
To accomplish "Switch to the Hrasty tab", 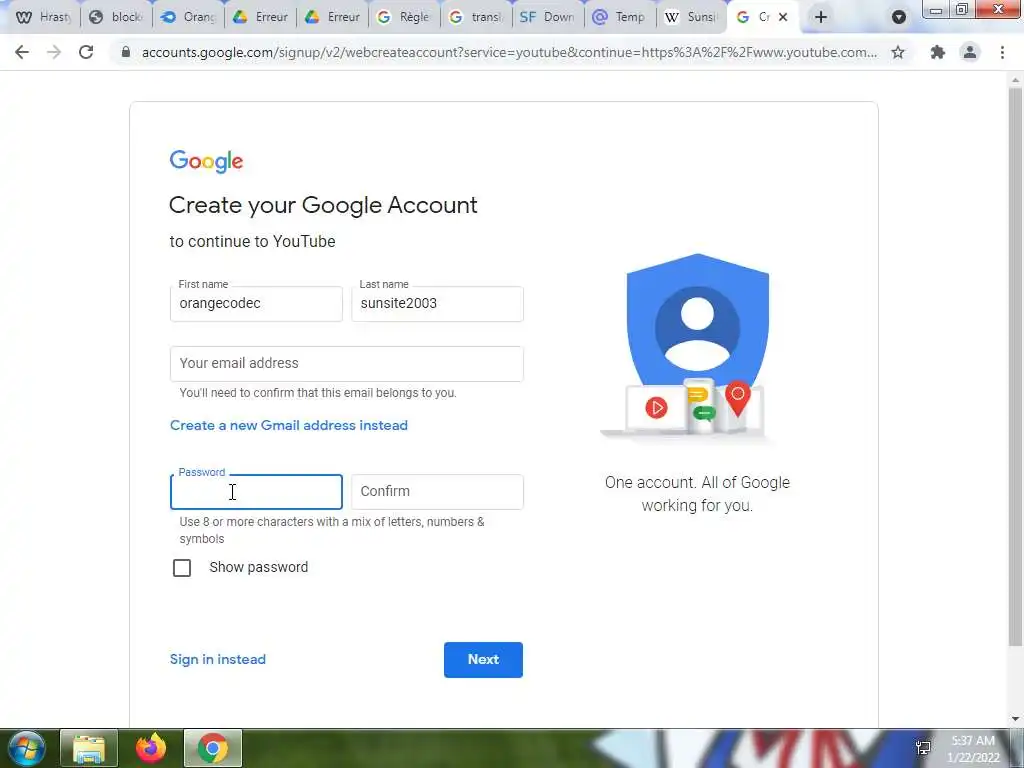I will point(44,17).
